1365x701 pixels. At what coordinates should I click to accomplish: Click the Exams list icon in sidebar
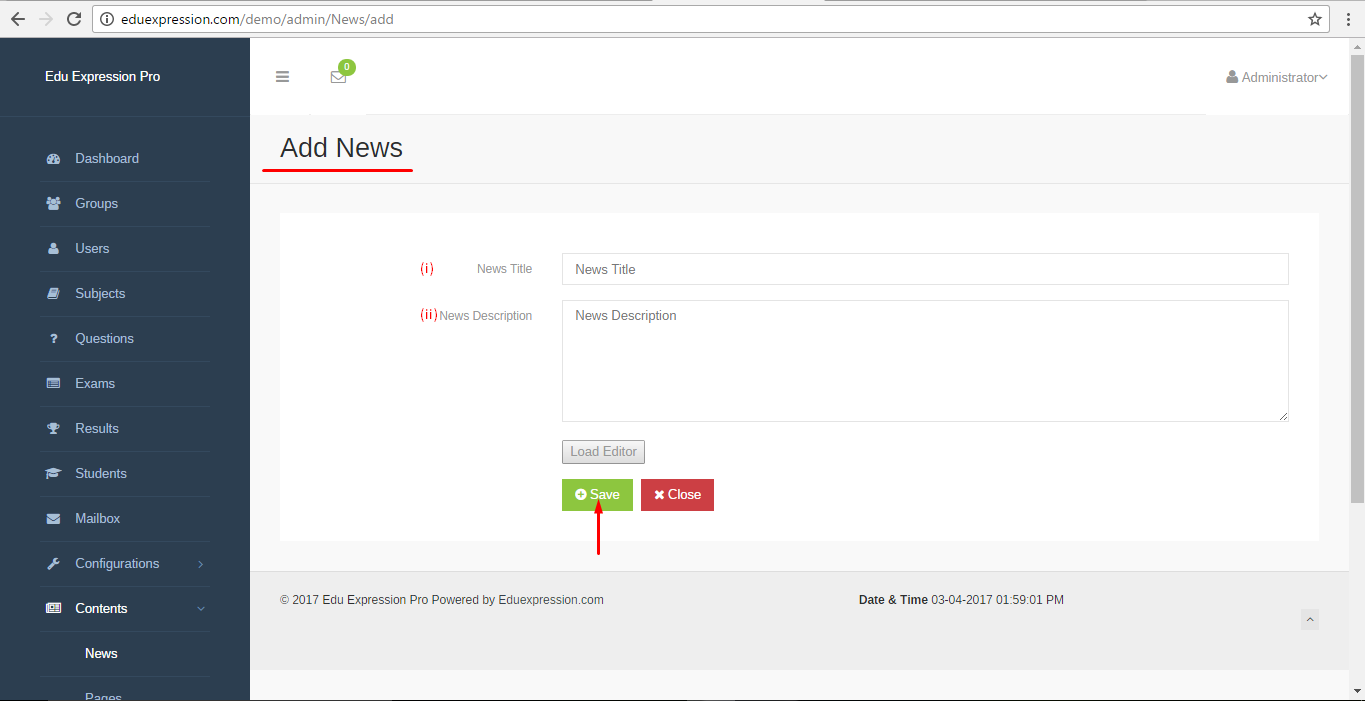[54, 384]
